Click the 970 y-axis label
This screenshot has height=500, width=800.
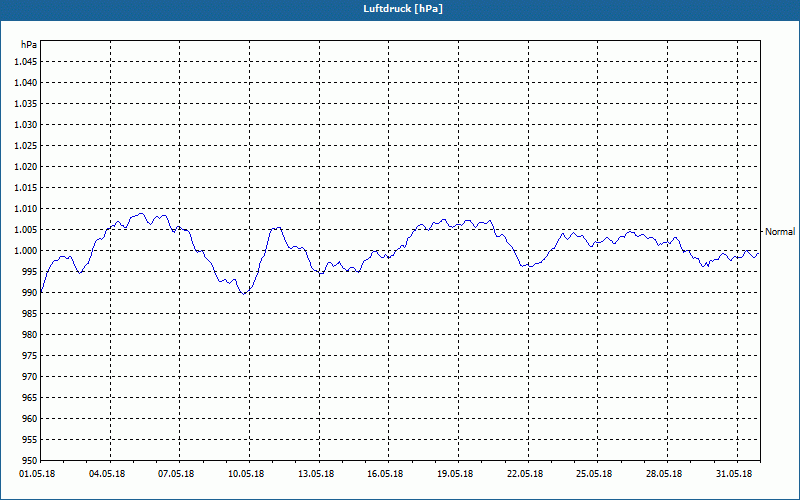click(31, 377)
